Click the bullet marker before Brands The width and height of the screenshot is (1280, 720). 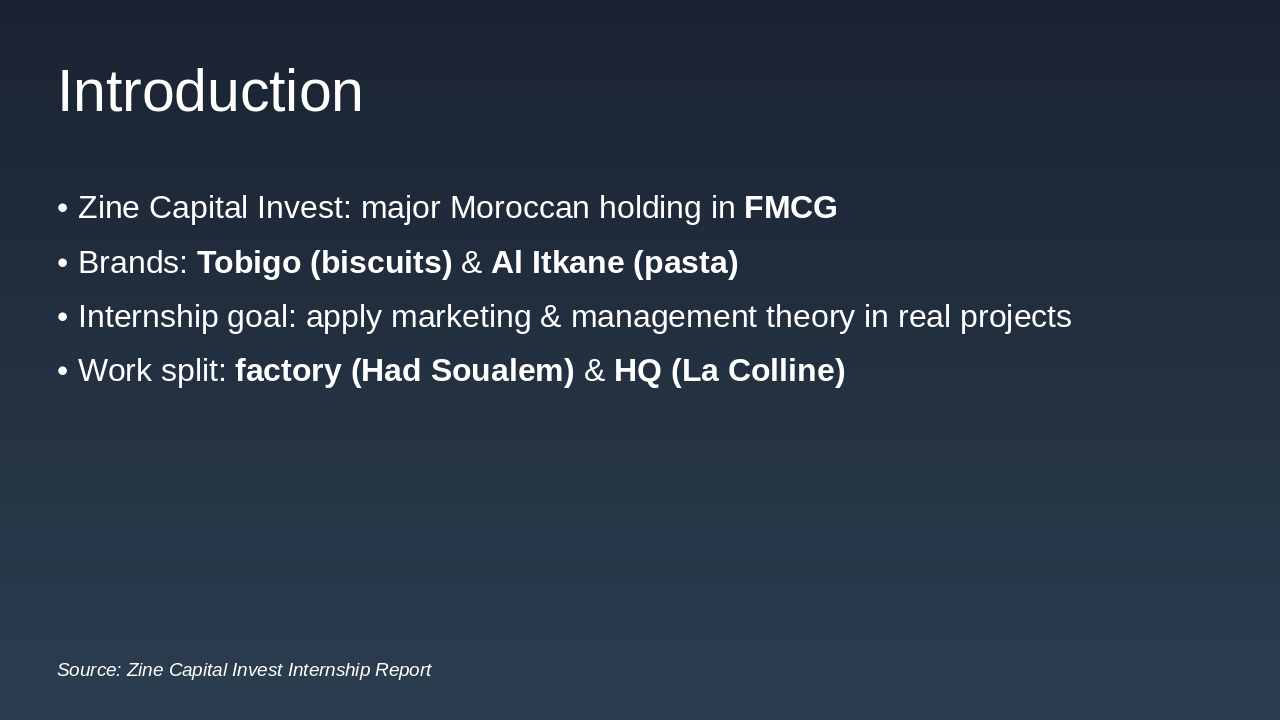pos(63,263)
